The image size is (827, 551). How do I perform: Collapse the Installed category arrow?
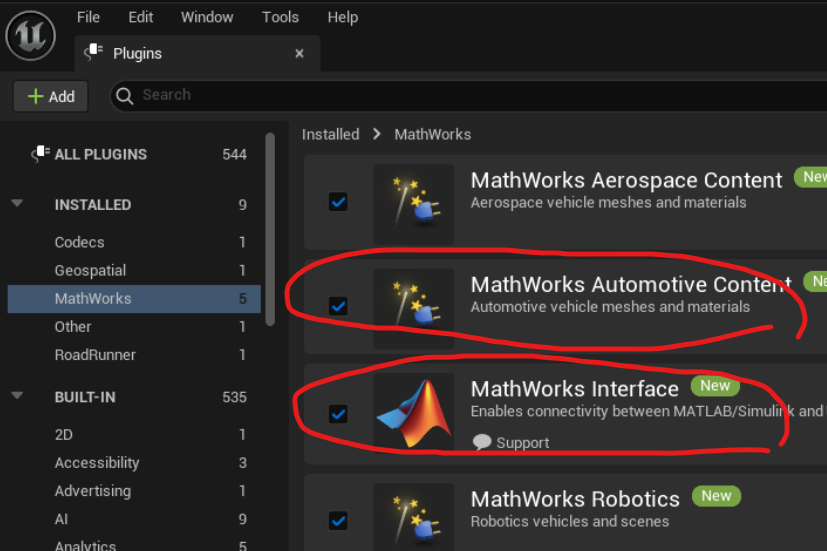[17, 204]
